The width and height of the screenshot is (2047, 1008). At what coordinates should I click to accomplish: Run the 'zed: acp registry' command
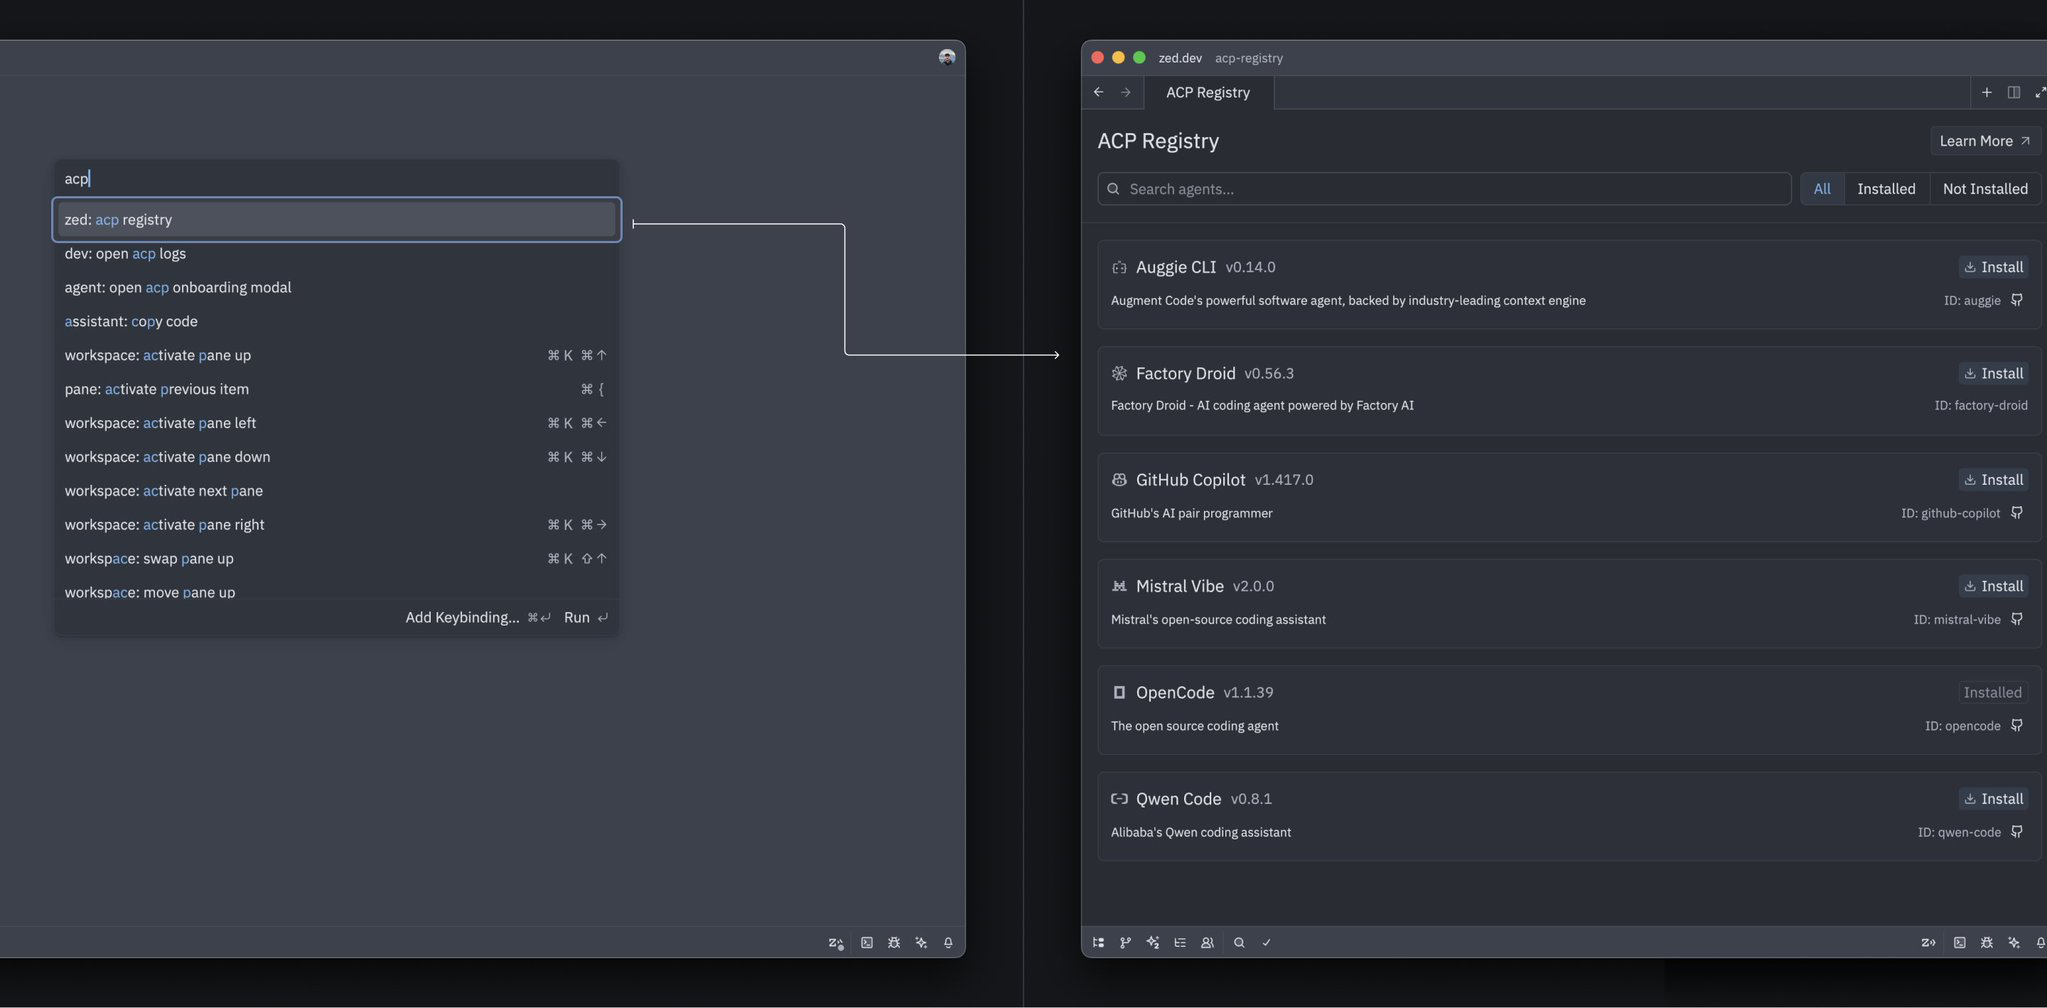click(x=335, y=219)
